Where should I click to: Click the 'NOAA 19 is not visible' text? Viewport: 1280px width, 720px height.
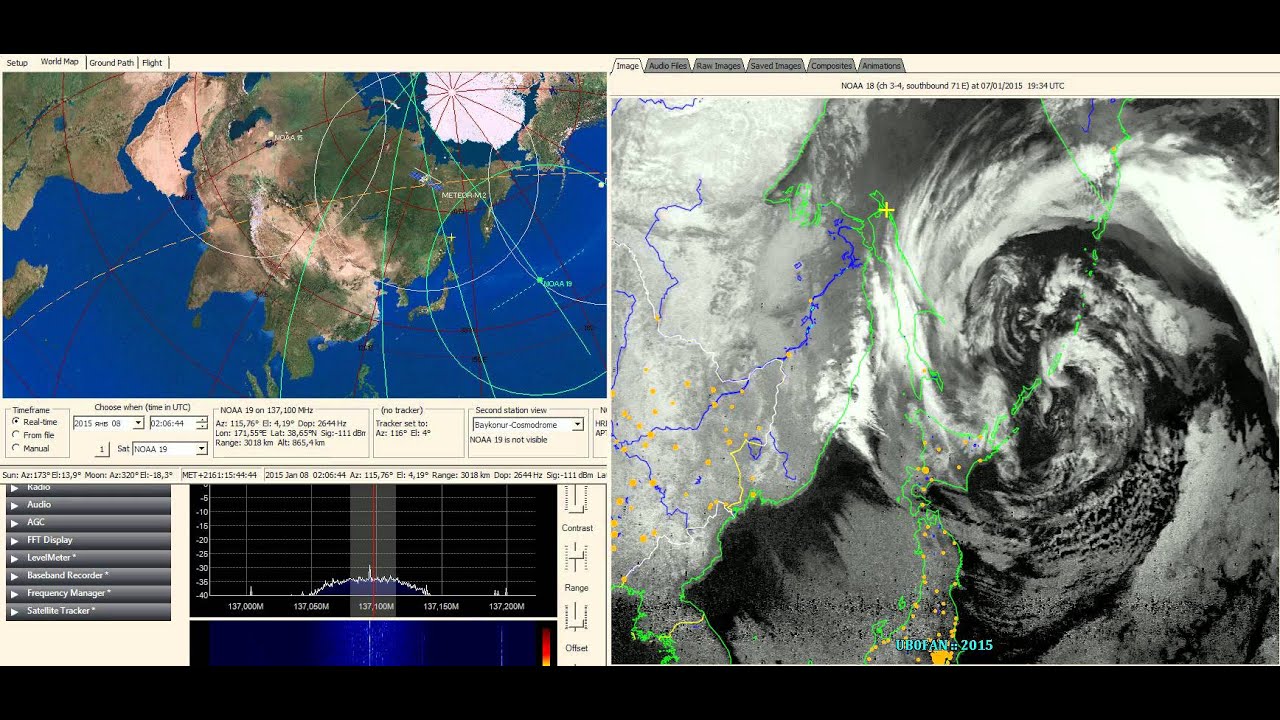[x=509, y=439]
